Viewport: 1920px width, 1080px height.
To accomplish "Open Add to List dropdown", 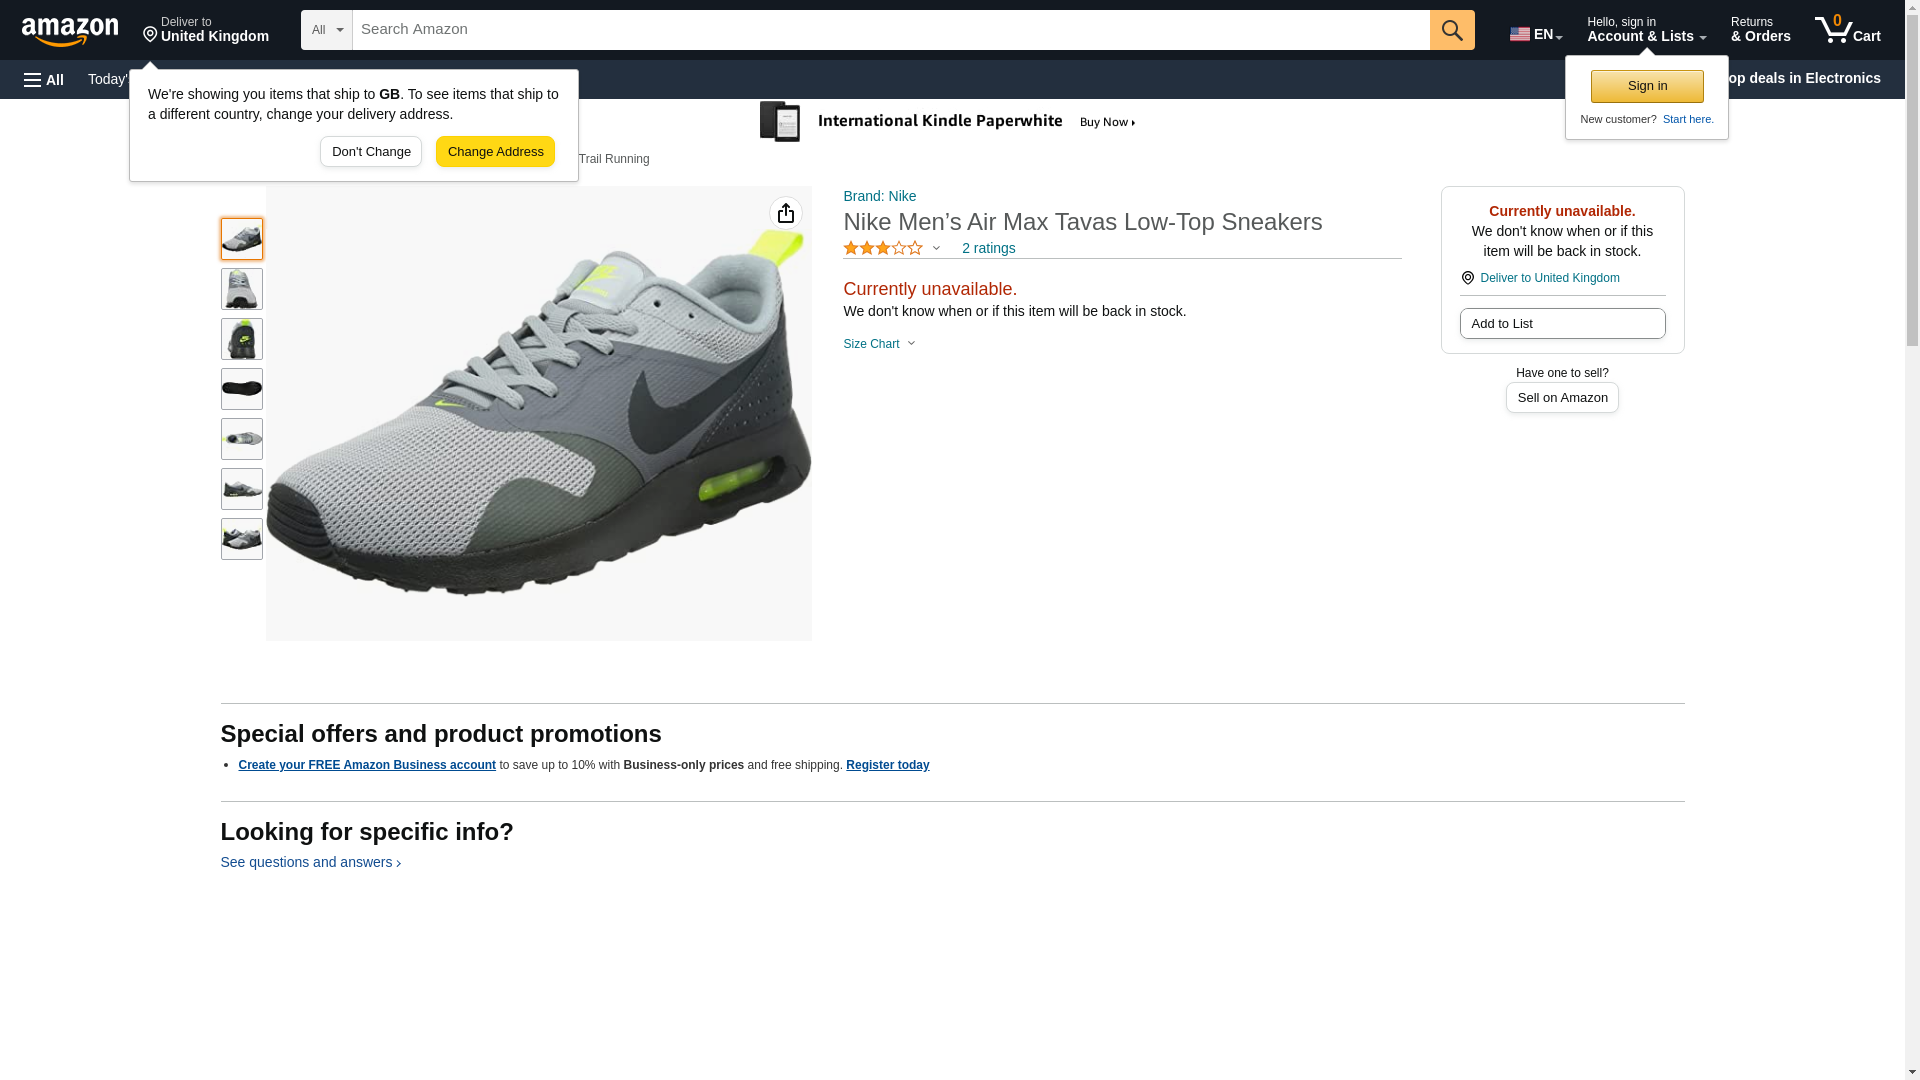I will click(1561, 324).
